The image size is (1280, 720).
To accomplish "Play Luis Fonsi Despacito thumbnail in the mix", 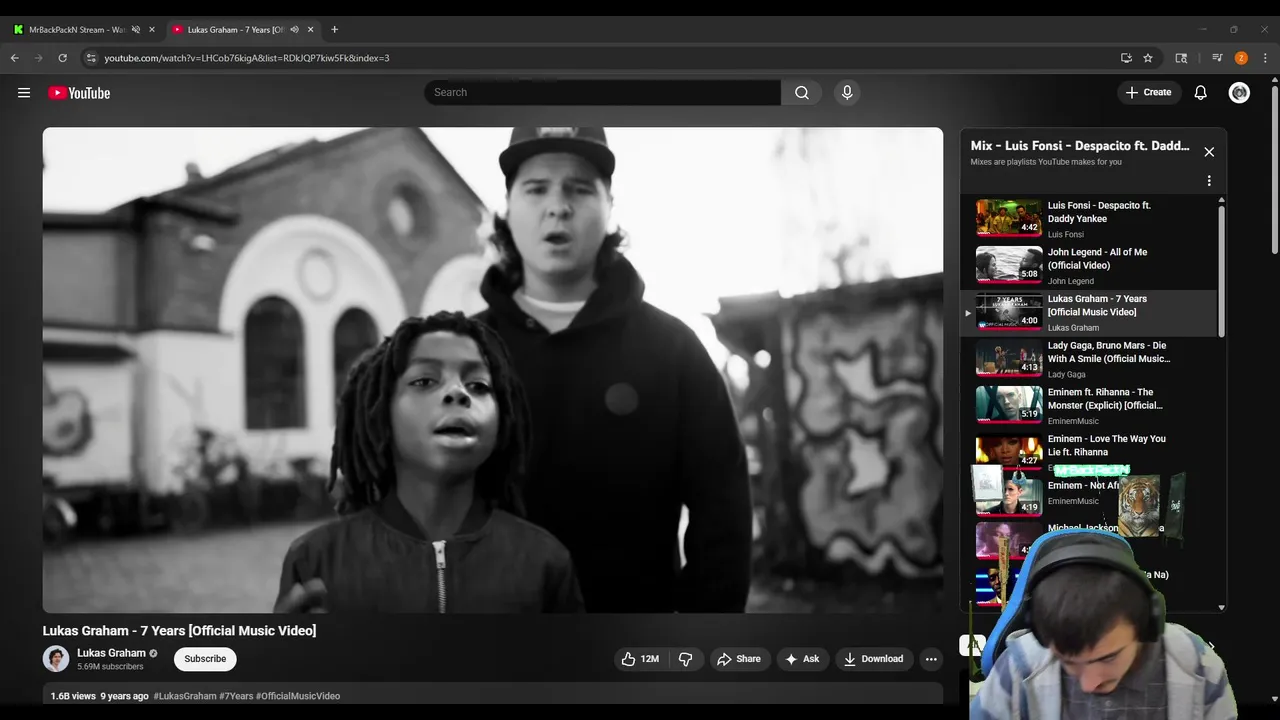I will pyautogui.click(x=1009, y=218).
